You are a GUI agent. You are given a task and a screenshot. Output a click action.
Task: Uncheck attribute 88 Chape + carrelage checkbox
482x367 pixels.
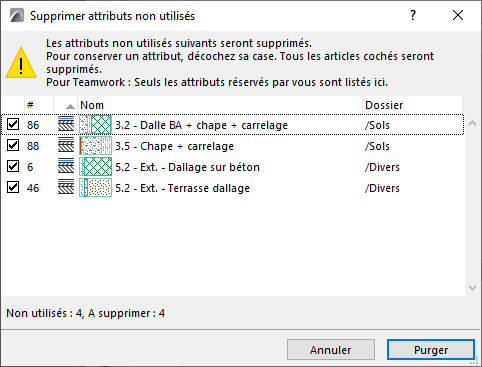(x=13, y=145)
